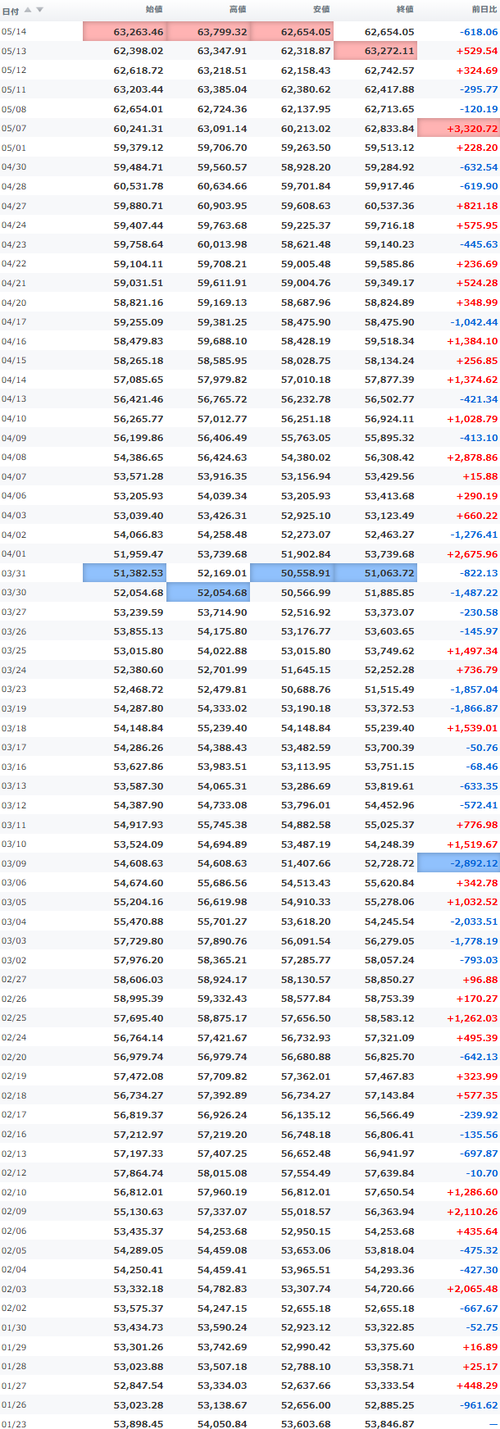The height and width of the screenshot is (1429, 500).
Task: Click the 05/14 date row
Action: pyautogui.click(x=250, y=31)
